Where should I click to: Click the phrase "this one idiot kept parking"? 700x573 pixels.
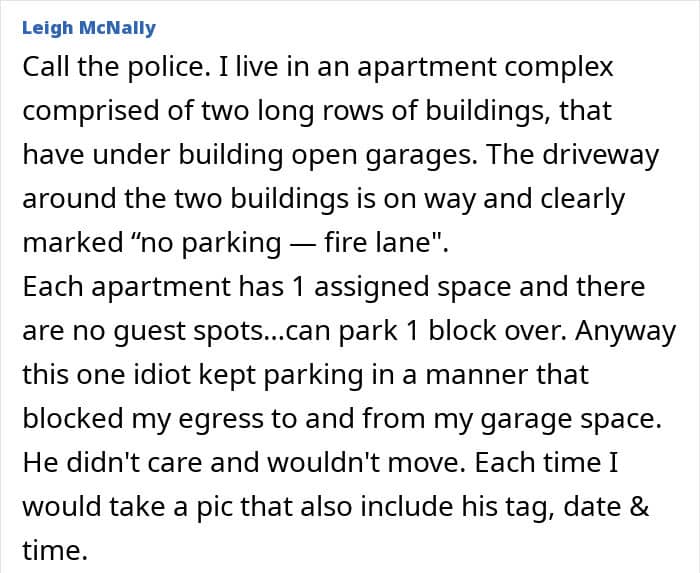[193, 375]
